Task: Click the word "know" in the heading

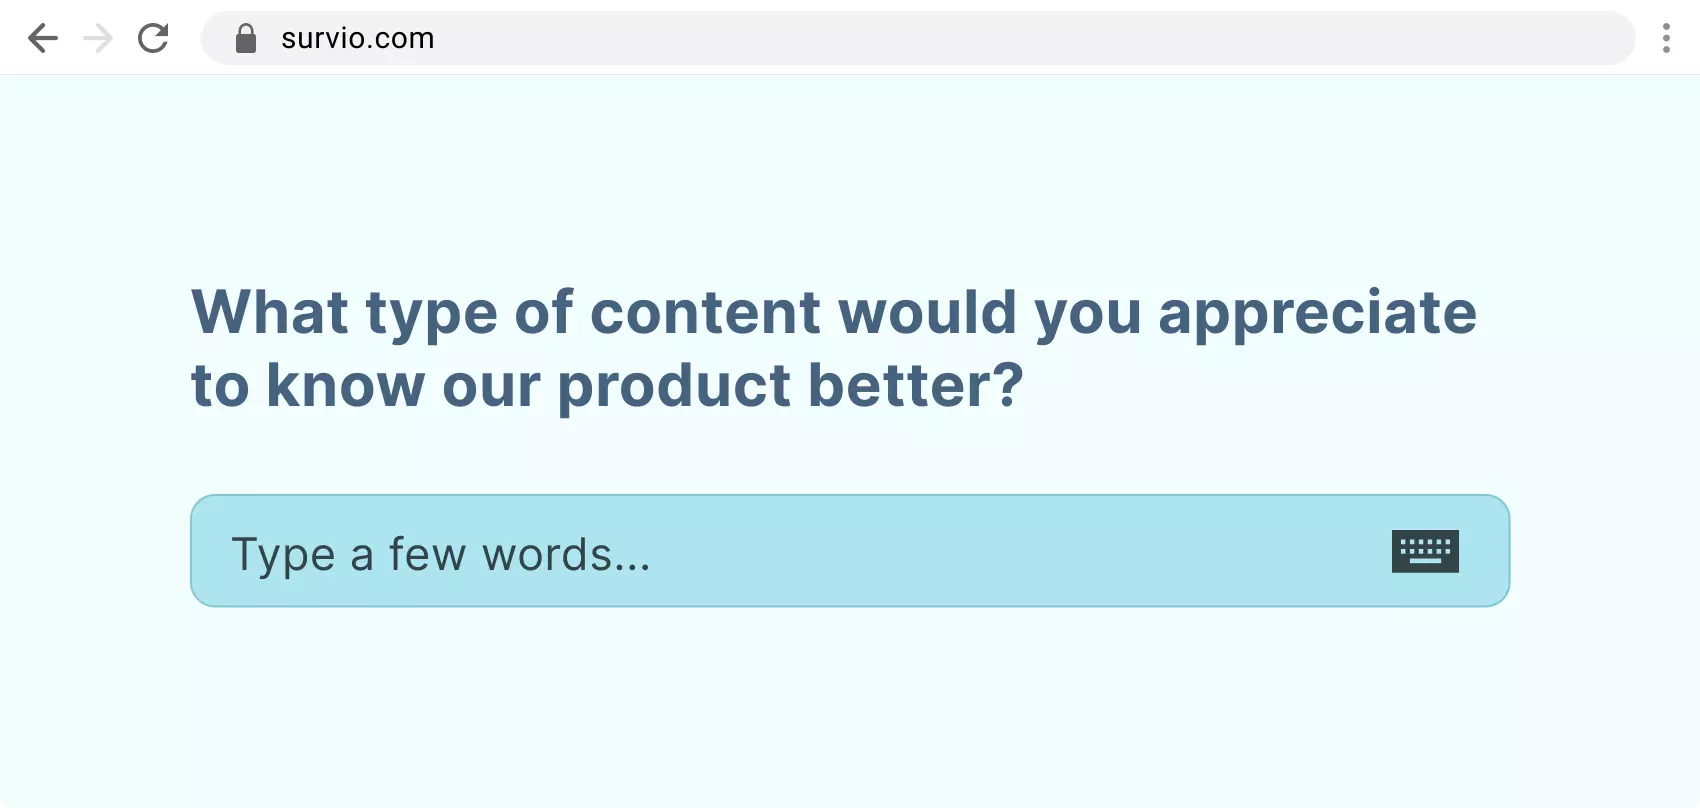Action: [345, 387]
